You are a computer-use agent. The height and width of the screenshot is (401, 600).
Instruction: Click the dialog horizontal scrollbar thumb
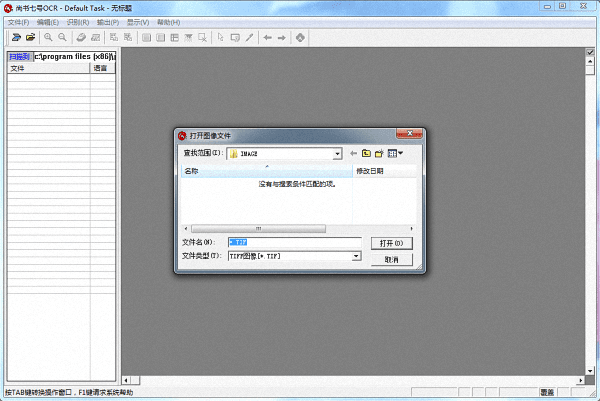pyautogui.click(x=258, y=229)
